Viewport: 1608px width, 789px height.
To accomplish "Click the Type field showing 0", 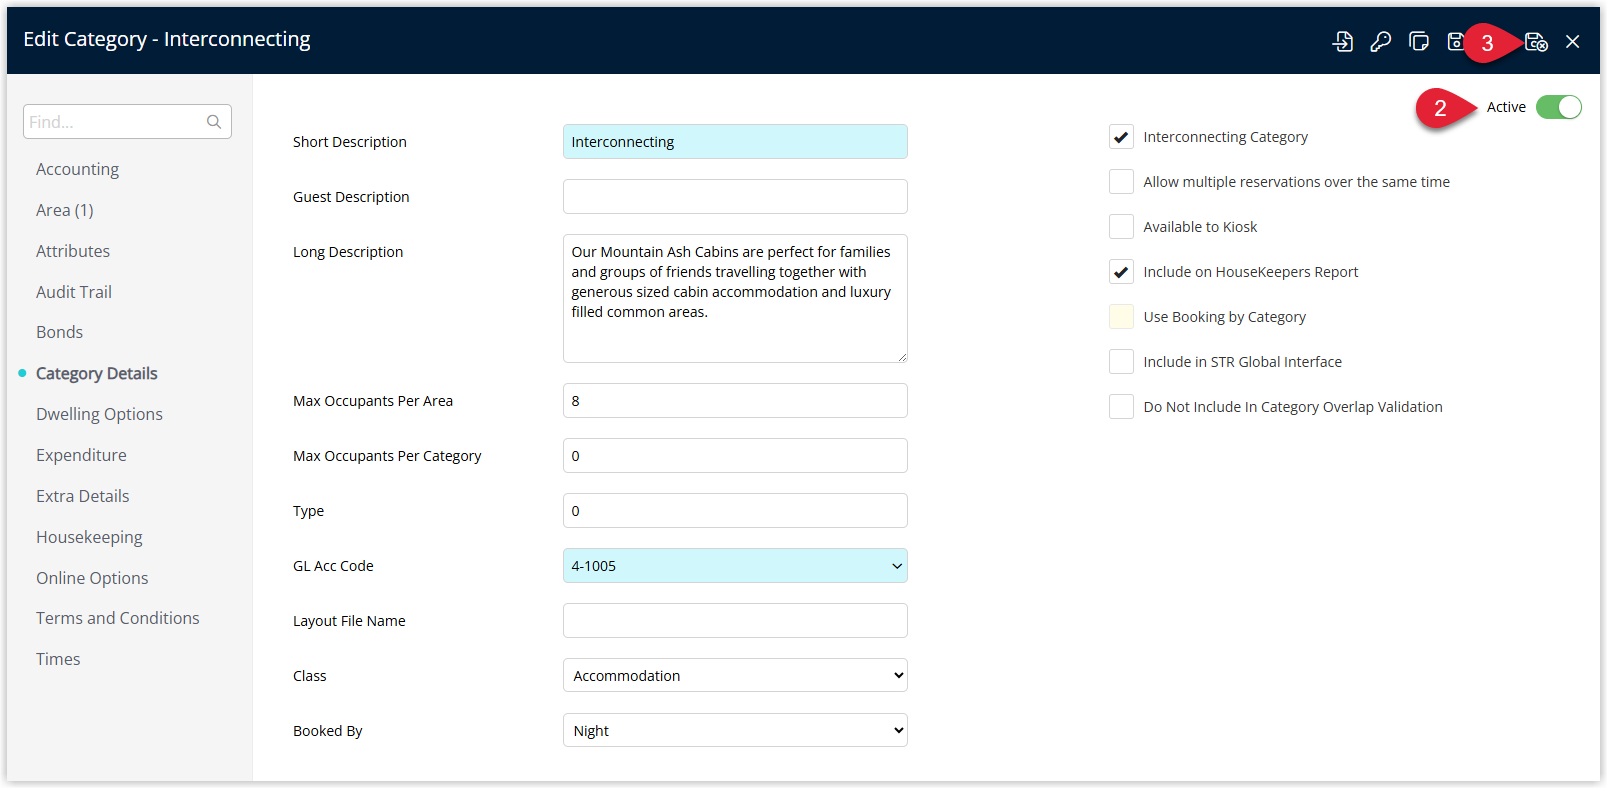I will point(735,511).
